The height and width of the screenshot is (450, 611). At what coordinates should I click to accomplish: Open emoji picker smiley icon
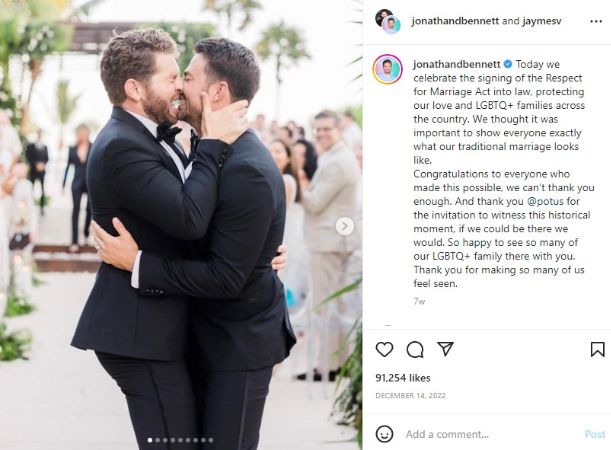(x=384, y=434)
